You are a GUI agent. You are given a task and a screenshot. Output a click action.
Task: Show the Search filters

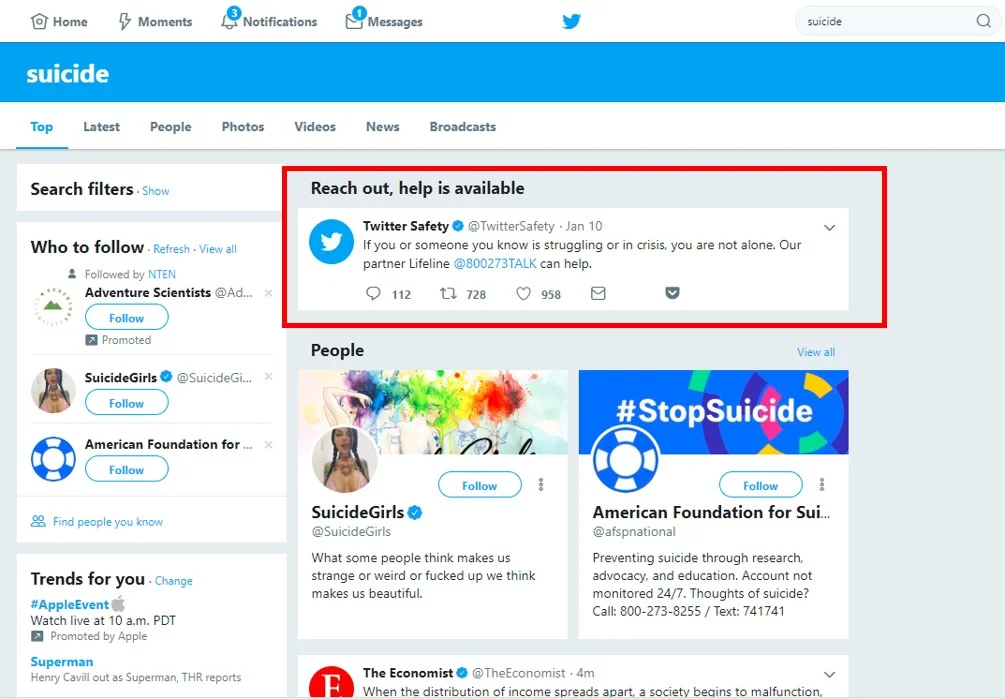tap(156, 191)
